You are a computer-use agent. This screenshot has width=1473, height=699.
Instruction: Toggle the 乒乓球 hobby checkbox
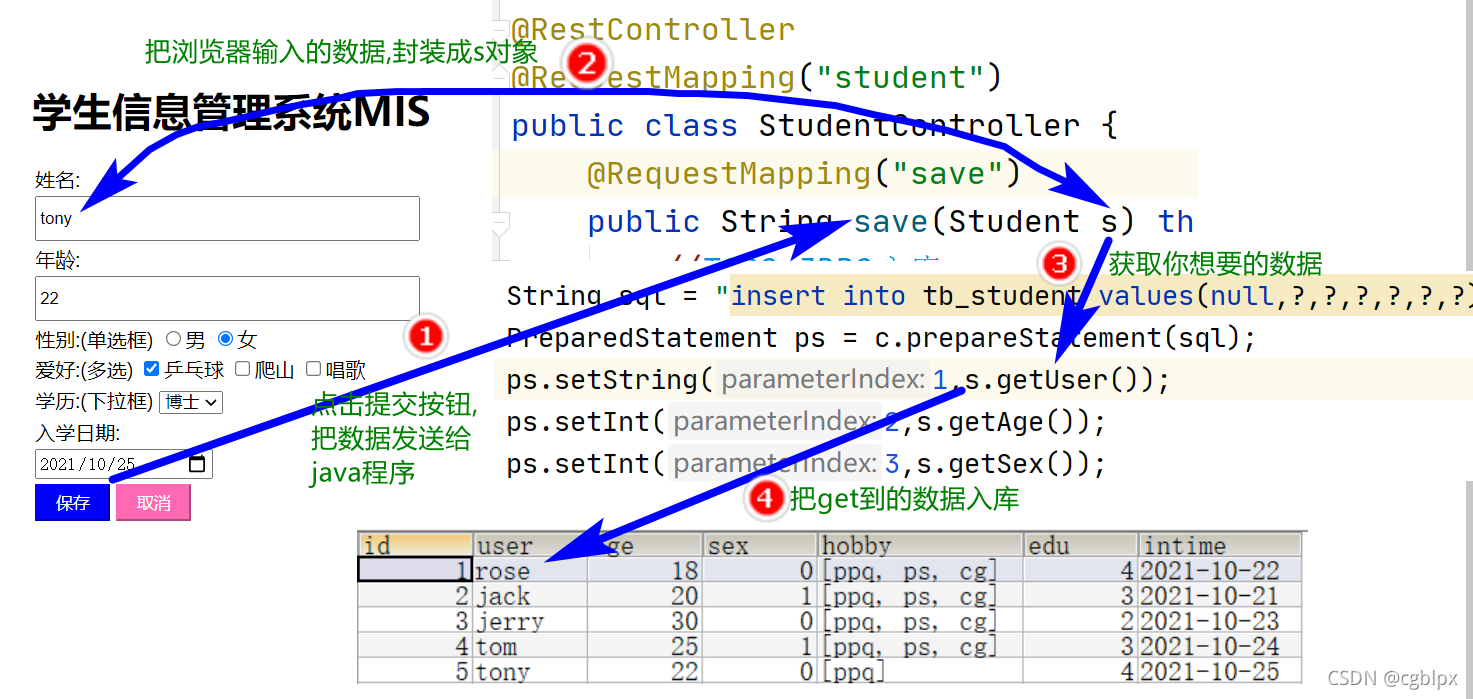click(x=152, y=369)
